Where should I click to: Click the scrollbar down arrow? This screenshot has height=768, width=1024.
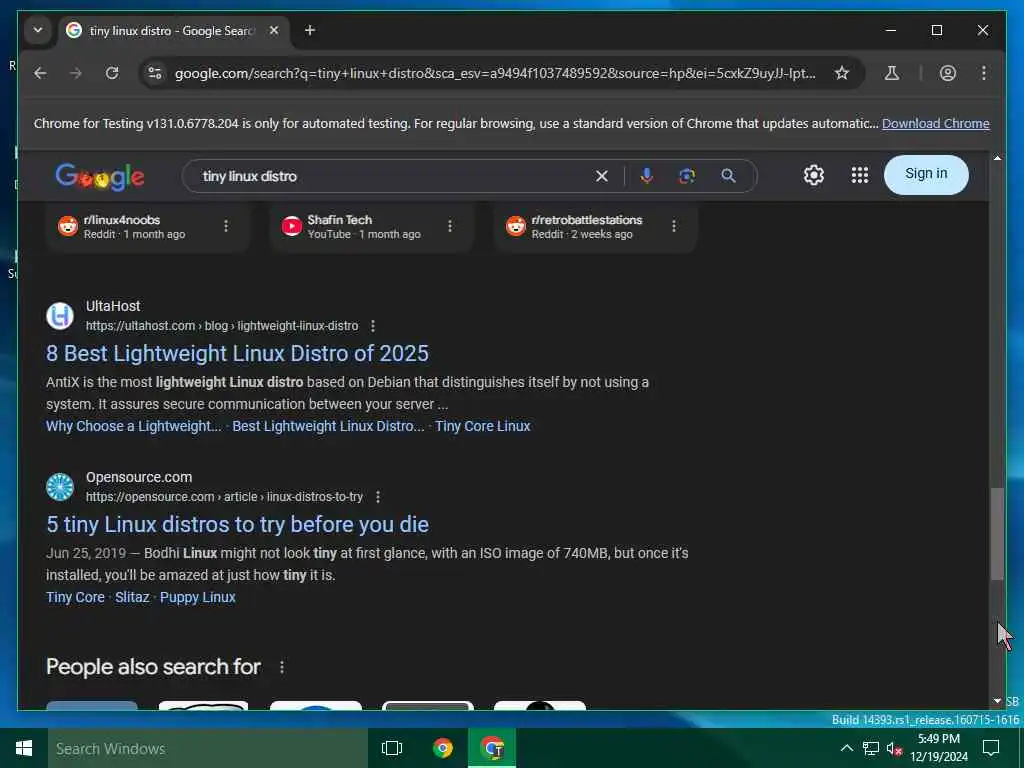[997, 701]
